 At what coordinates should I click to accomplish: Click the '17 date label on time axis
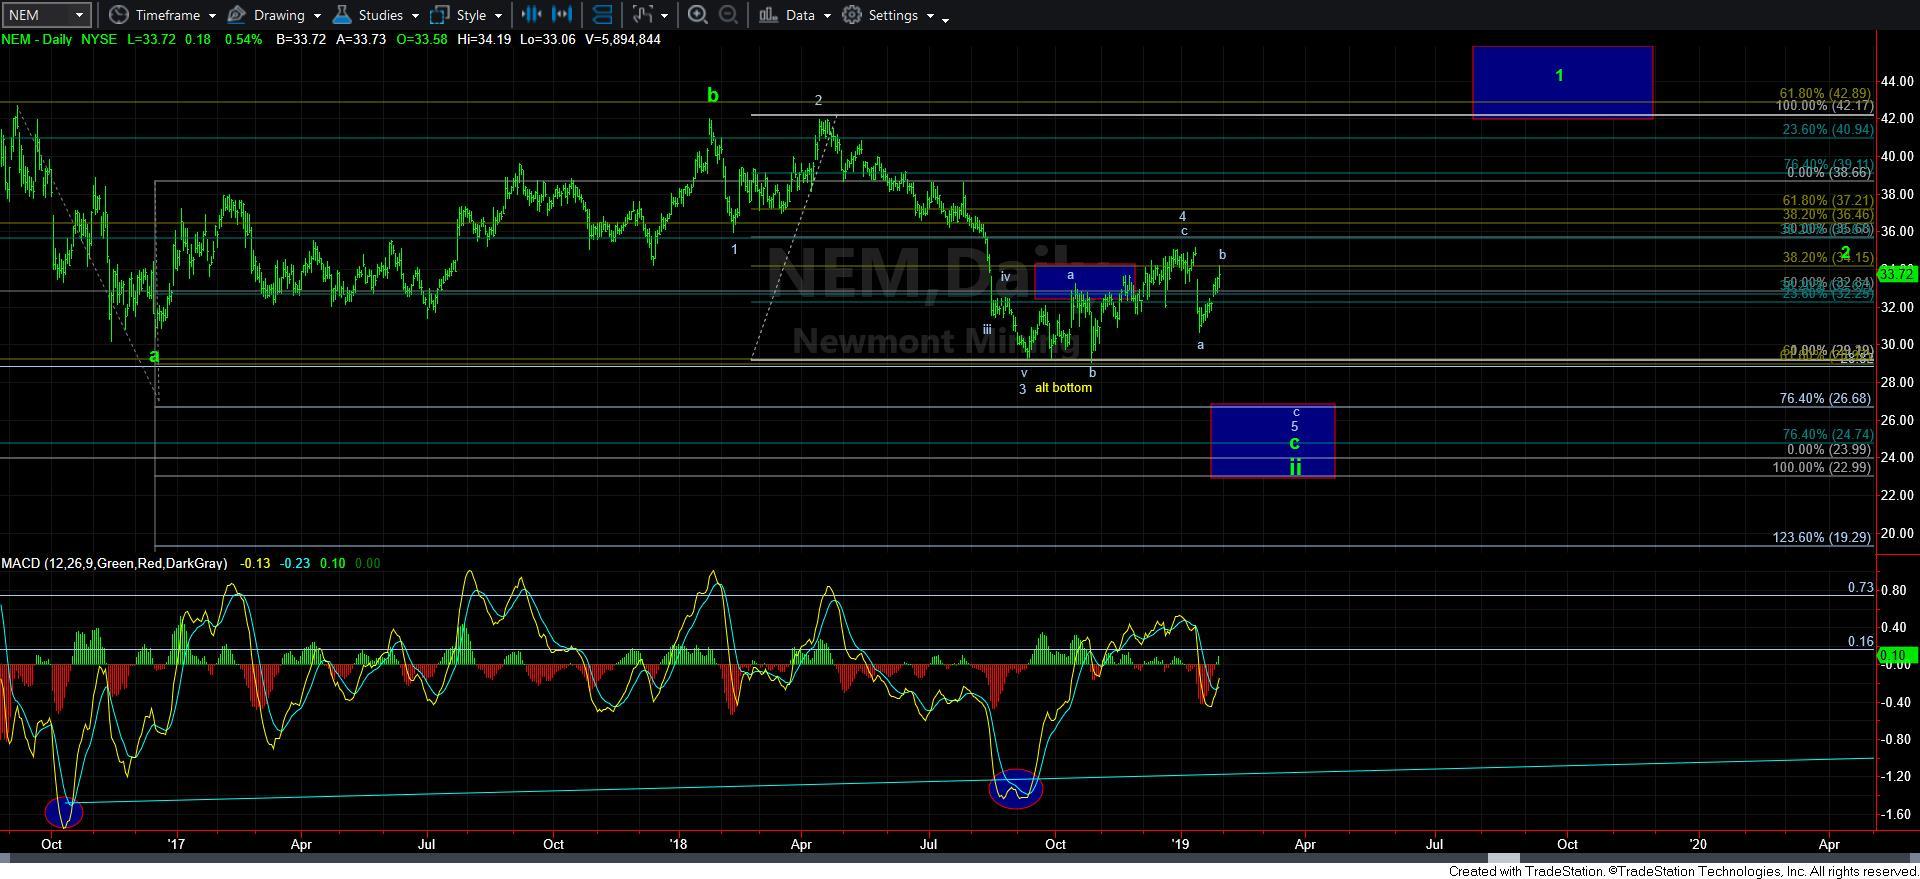tap(175, 844)
